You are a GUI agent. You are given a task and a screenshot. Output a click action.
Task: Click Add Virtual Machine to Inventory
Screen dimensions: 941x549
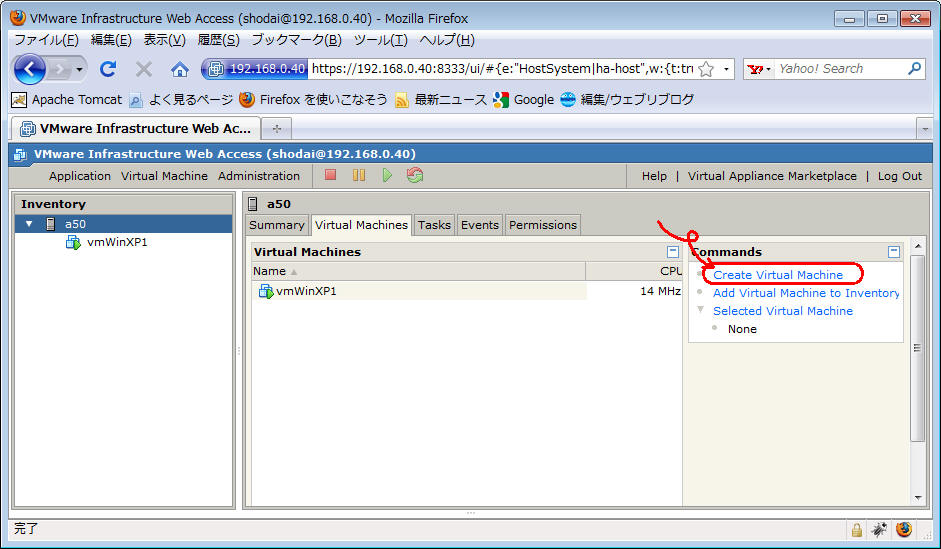pyautogui.click(x=806, y=293)
